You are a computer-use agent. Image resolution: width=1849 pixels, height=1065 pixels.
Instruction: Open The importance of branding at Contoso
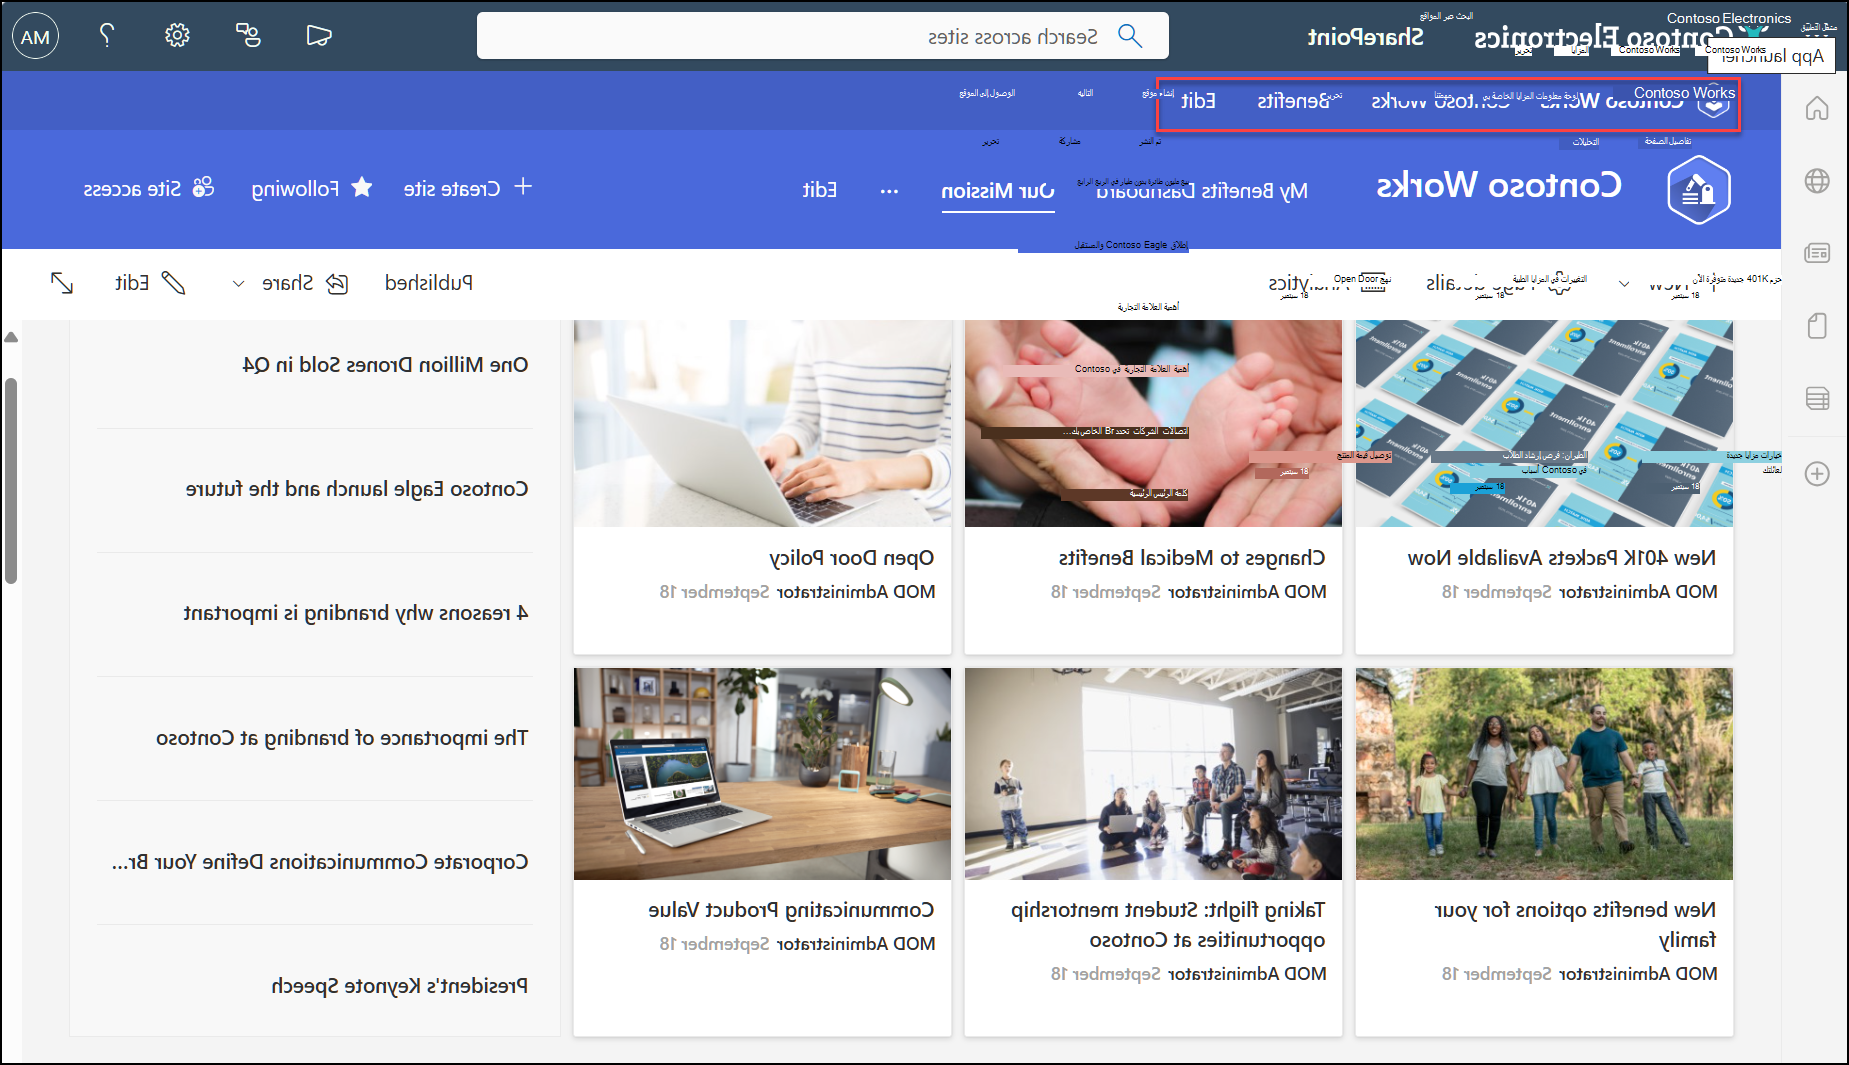pyautogui.click(x=342, y=738)
